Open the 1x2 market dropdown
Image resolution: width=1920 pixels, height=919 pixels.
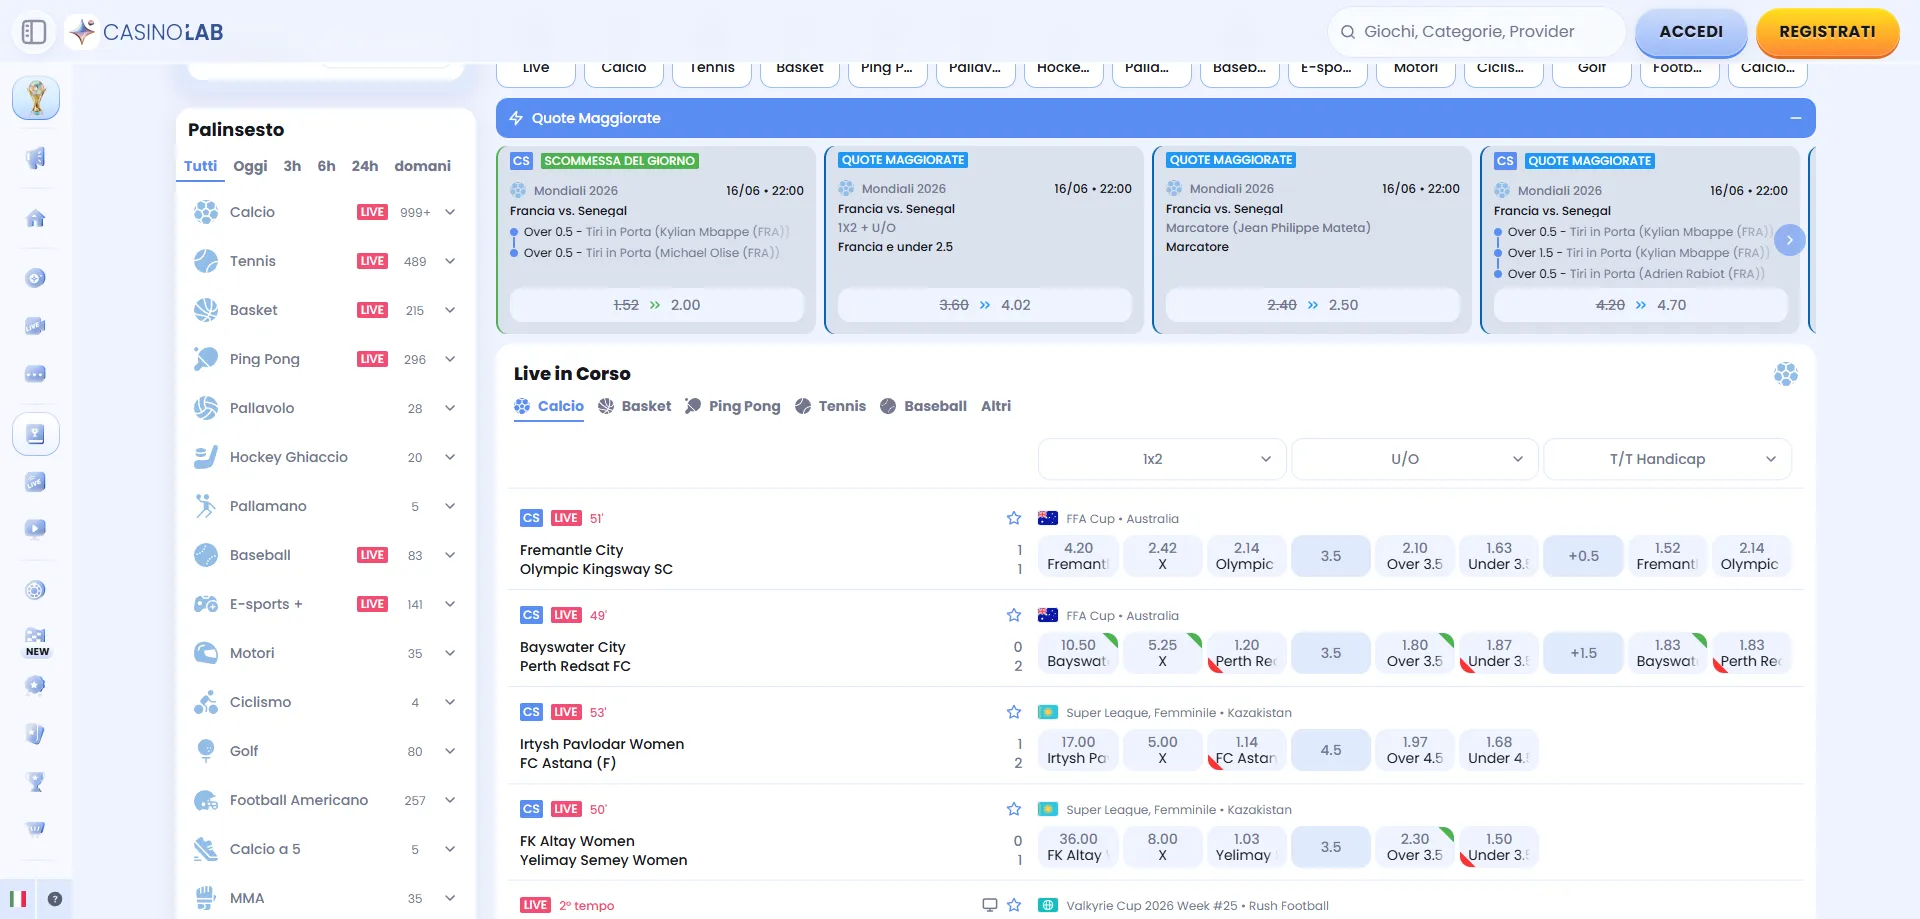point(1162,459)
